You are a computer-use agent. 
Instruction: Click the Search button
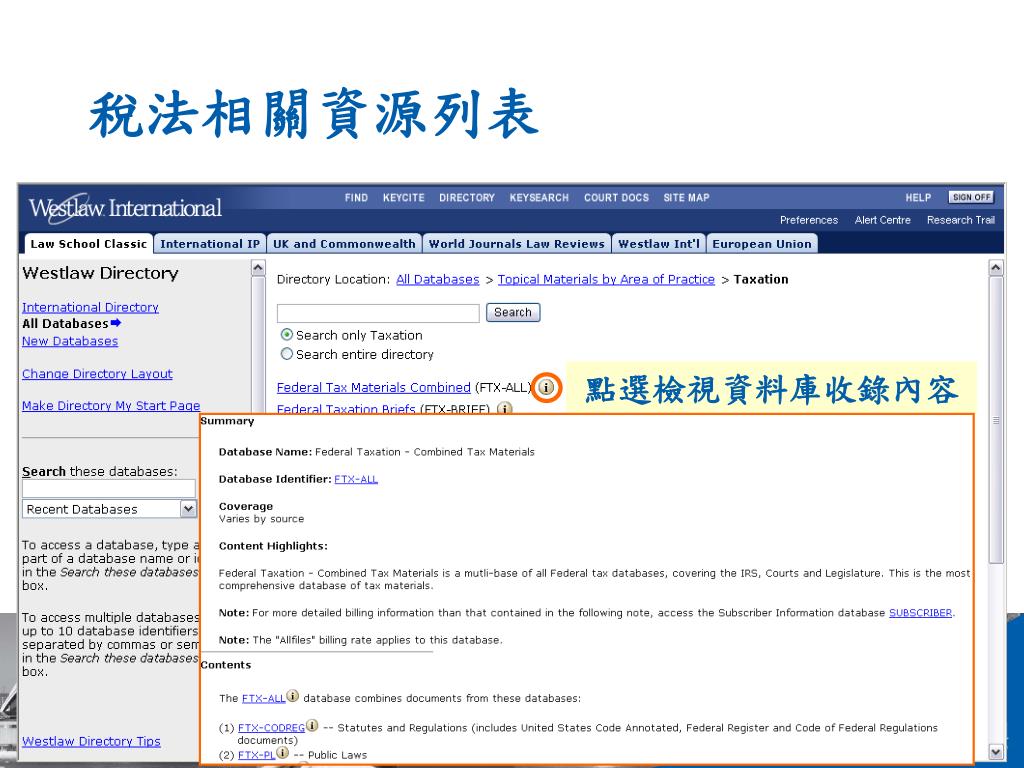coord(513,312)
